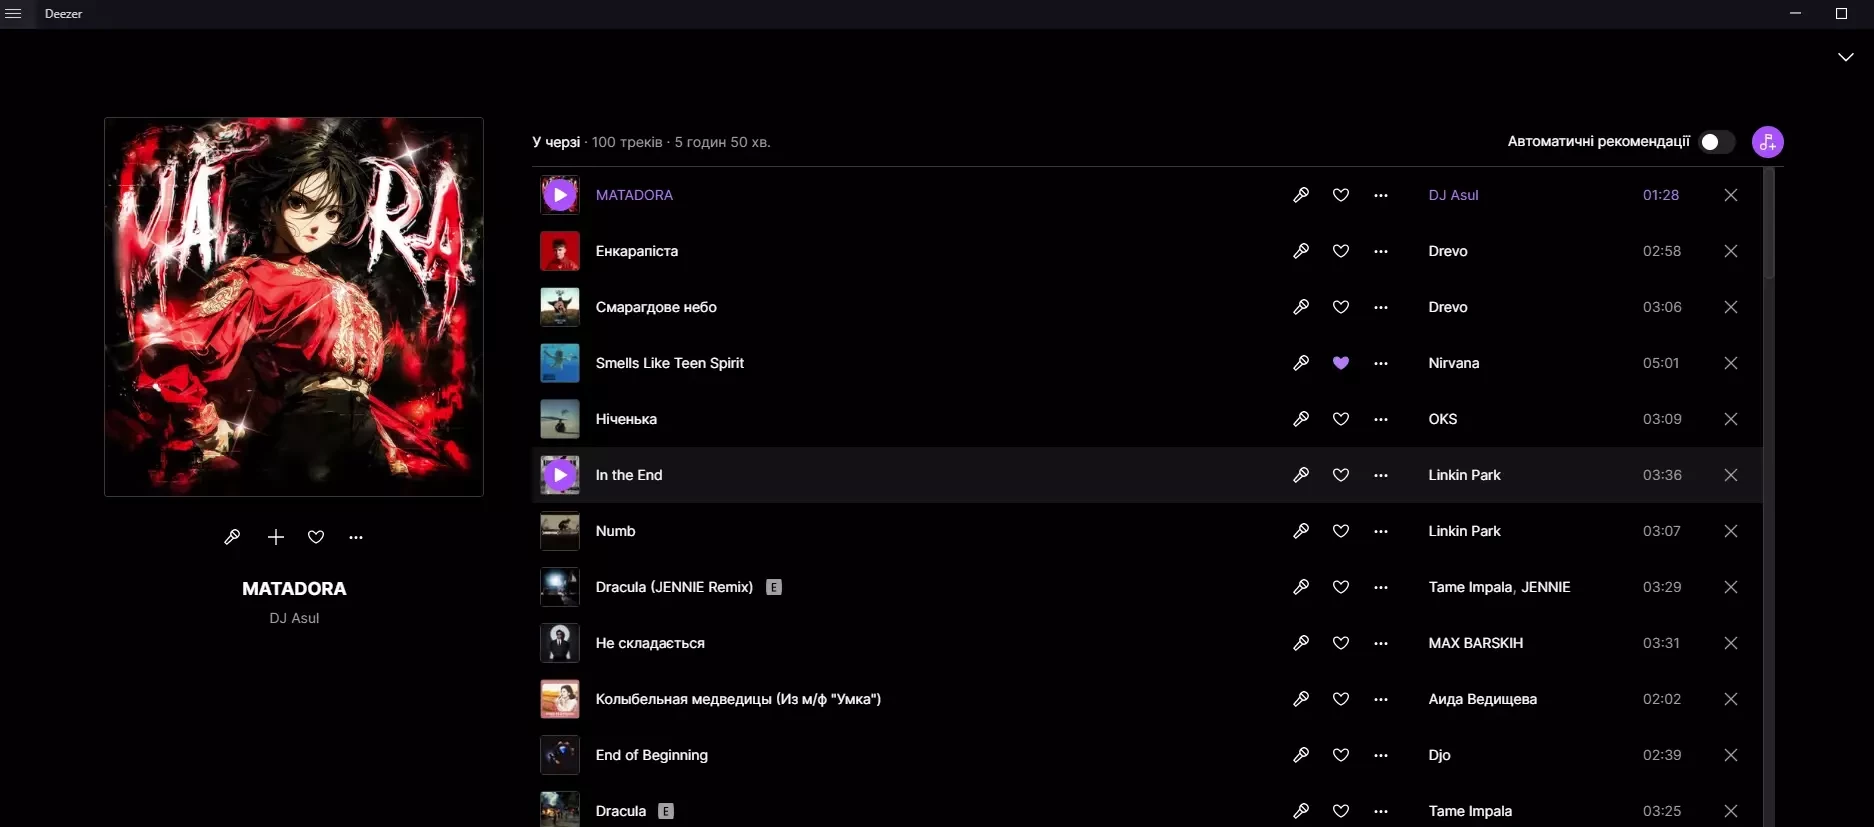Open artist DJ Asul from queue row
This screenshot has height=827, width=1874.
[1453, 195]
